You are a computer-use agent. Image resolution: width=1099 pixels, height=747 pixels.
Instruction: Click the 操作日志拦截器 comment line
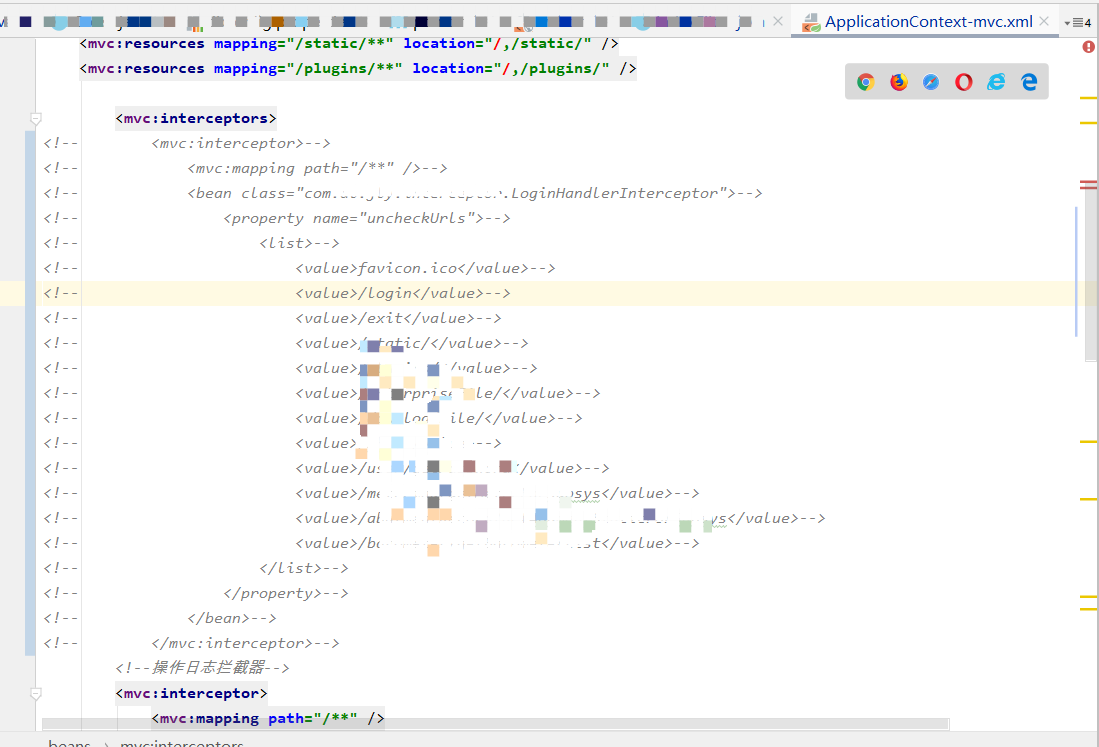(x=203, y=667)
